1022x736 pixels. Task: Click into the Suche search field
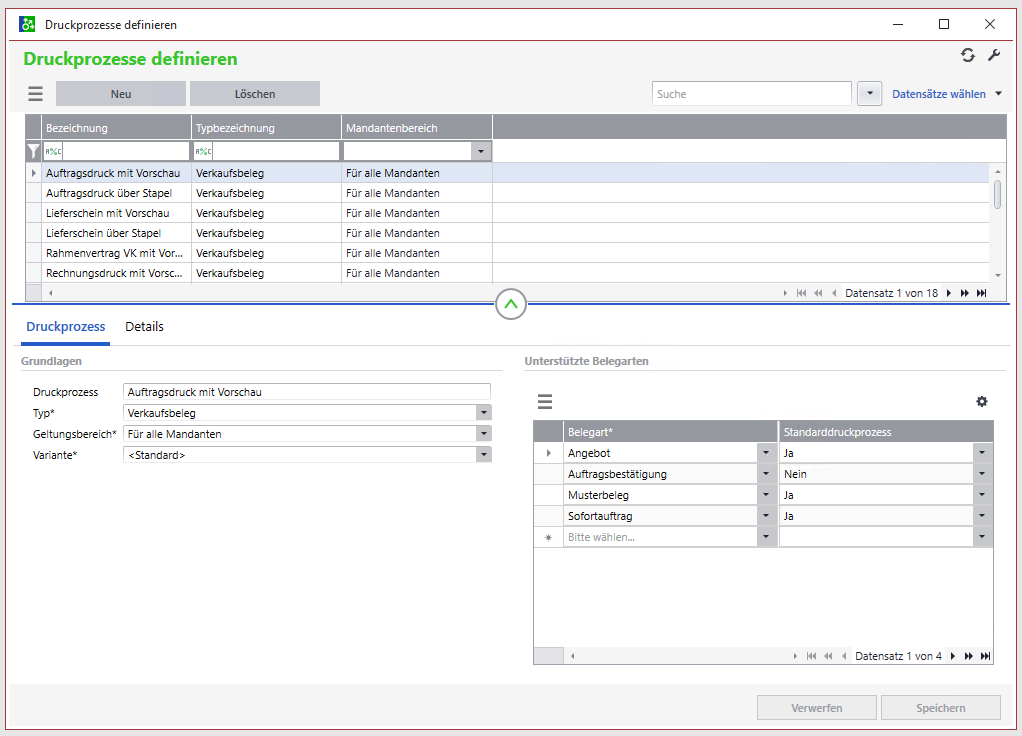751,94
